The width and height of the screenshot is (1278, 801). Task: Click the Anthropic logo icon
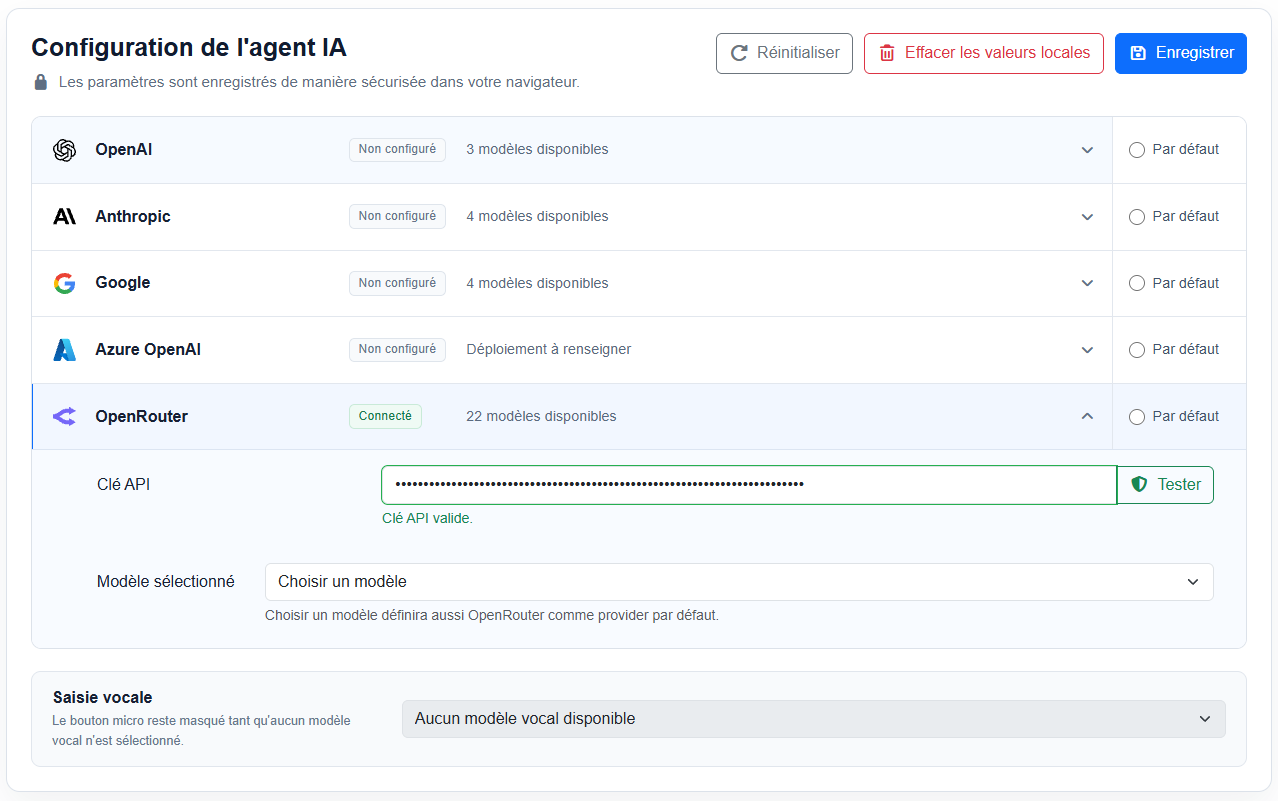click(65, 217)
